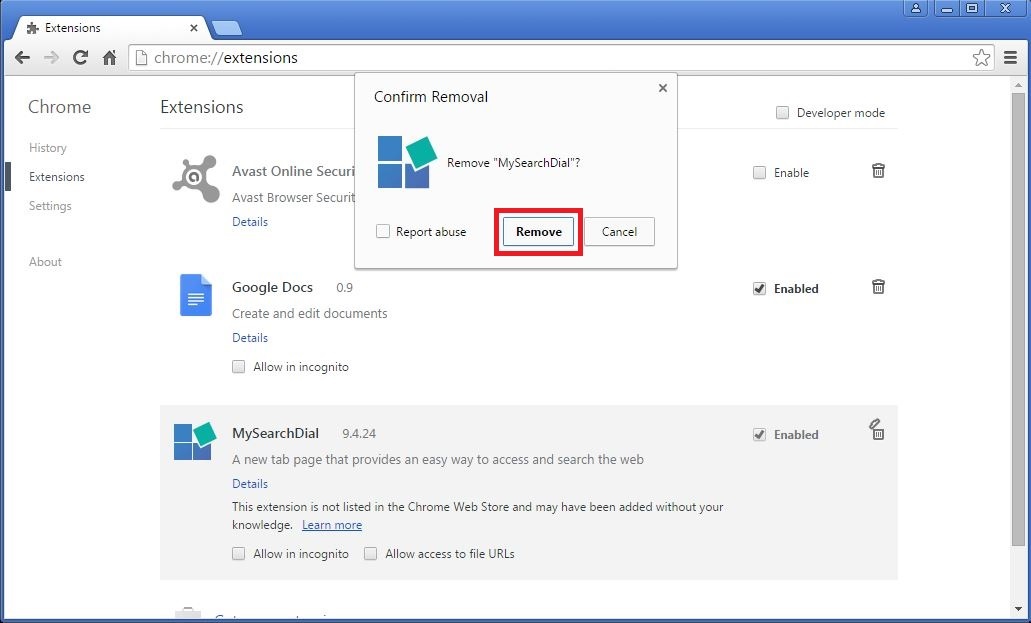Click the Learn more link

point(332,525)
